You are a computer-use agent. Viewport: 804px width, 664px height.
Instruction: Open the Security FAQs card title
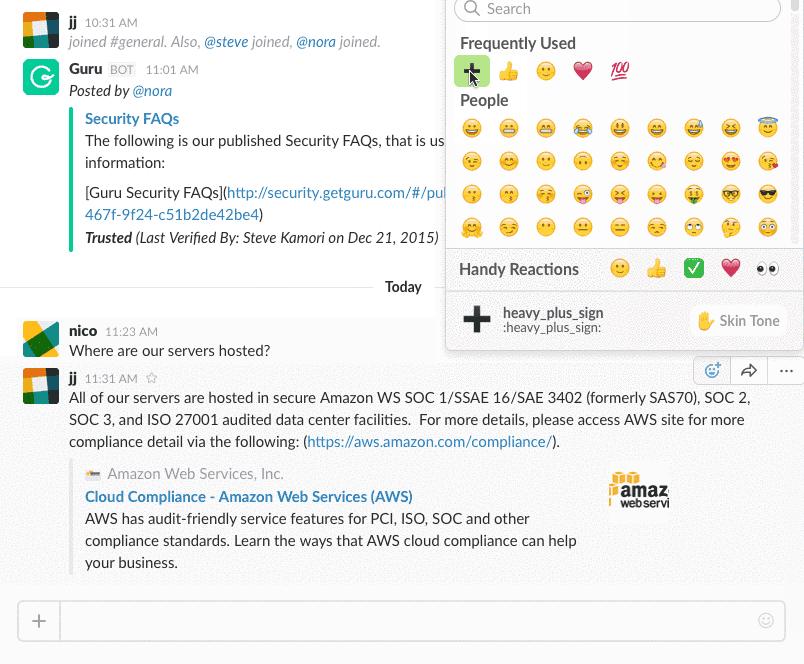point(132,118)
